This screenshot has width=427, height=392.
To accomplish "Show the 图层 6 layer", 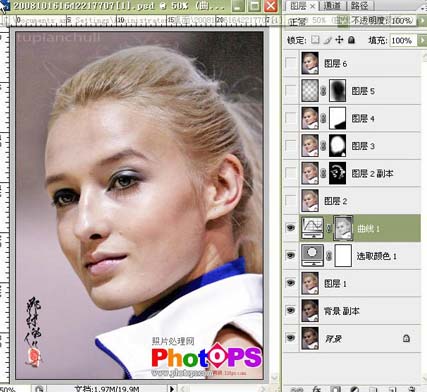I will [x=291, y=63].
